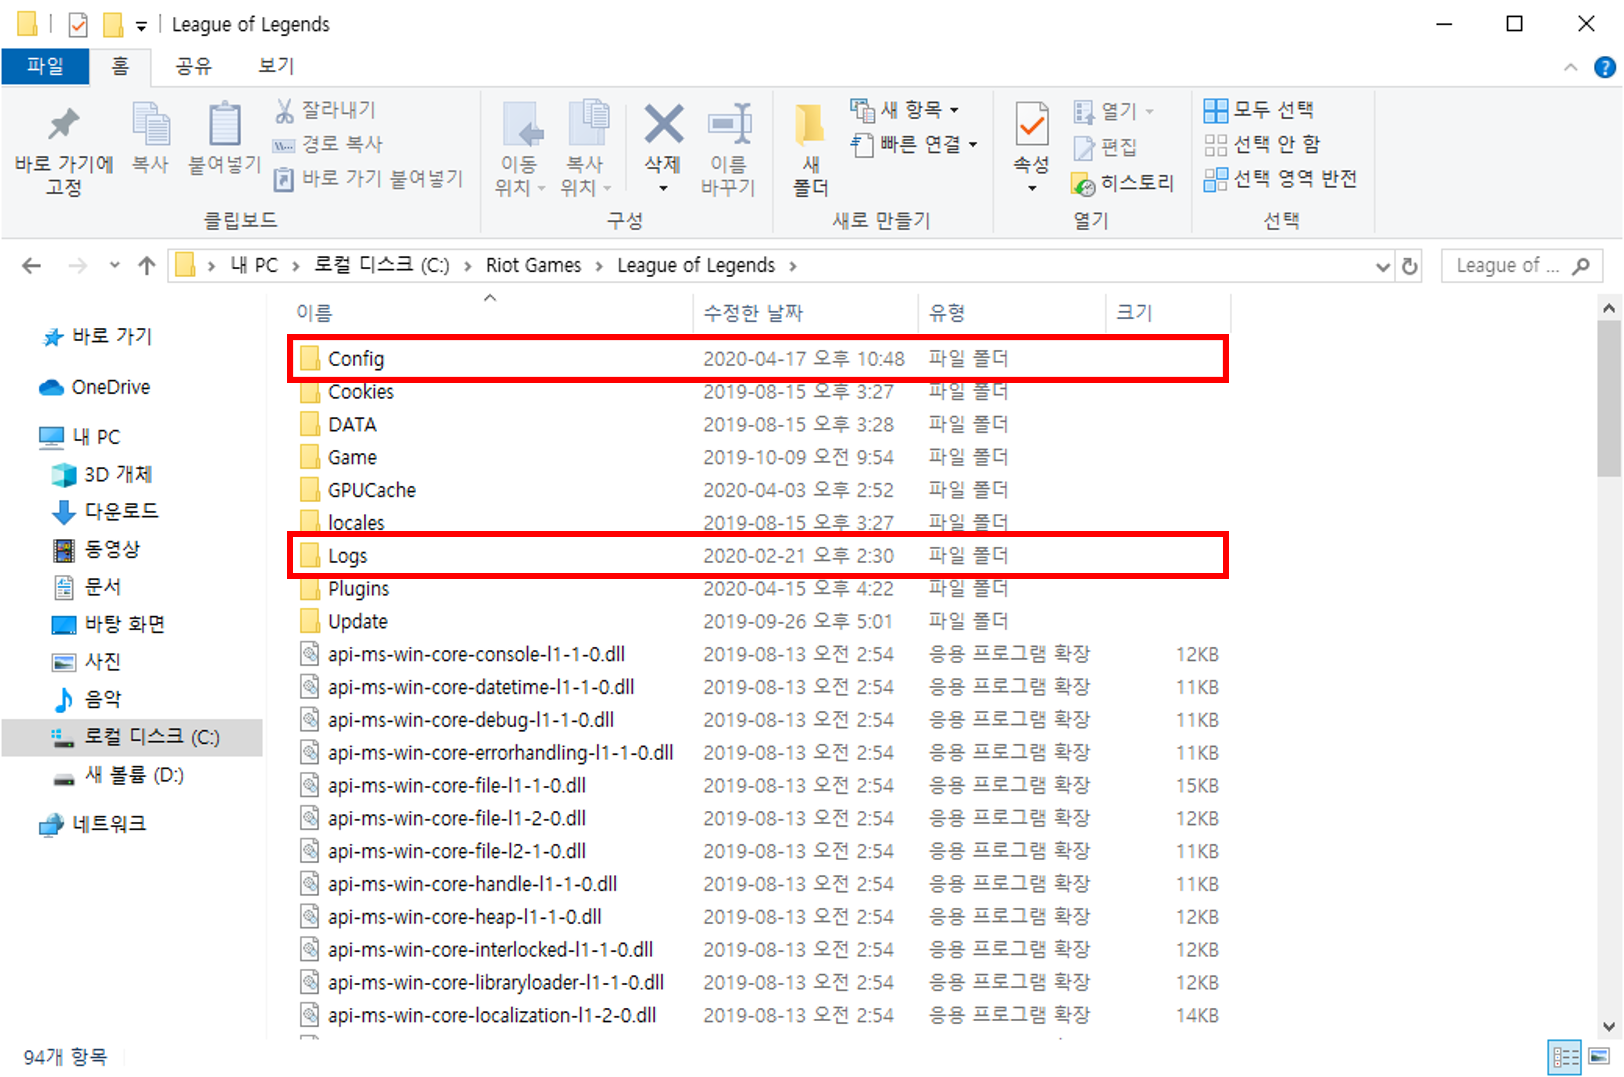The image size is (1624, 1077).
Task: Go up one folder level arrow
Action: [x=147, y=266]
